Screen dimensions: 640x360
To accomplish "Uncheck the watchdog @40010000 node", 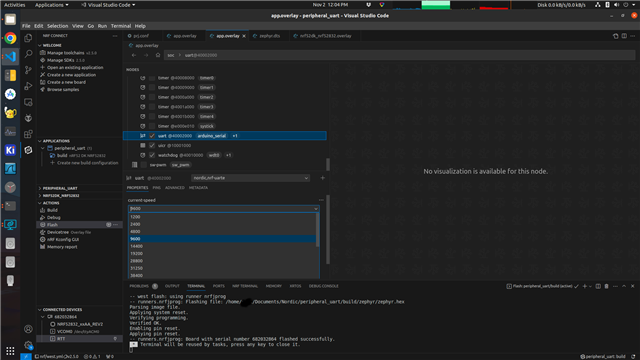I will click(x=152, y=155).
